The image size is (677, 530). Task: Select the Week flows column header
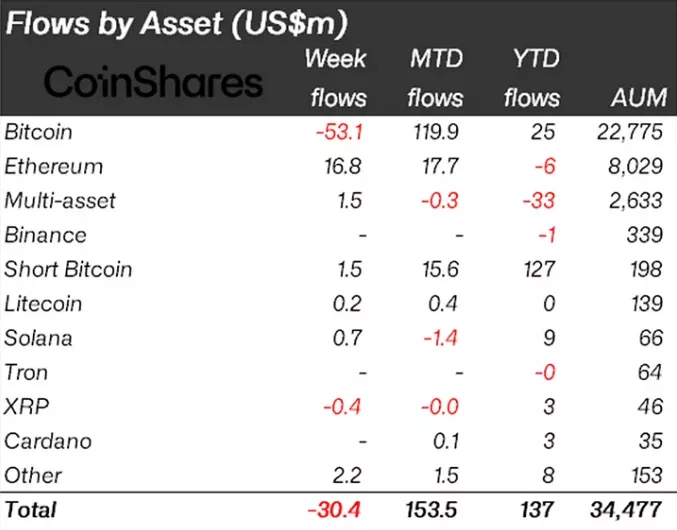tap(336, 77)
